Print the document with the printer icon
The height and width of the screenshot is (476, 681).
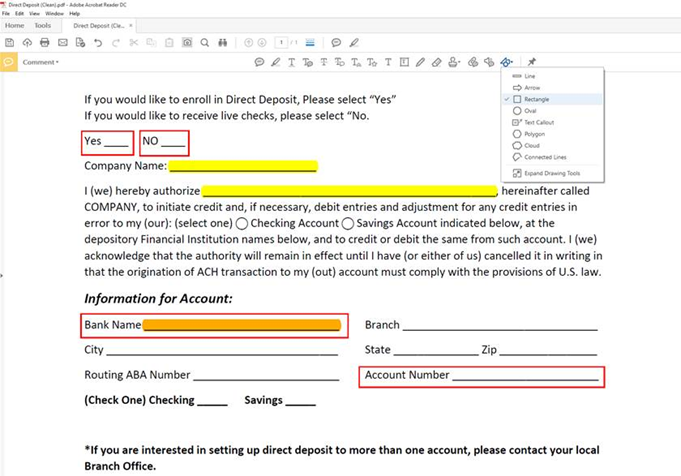[45, 43]
